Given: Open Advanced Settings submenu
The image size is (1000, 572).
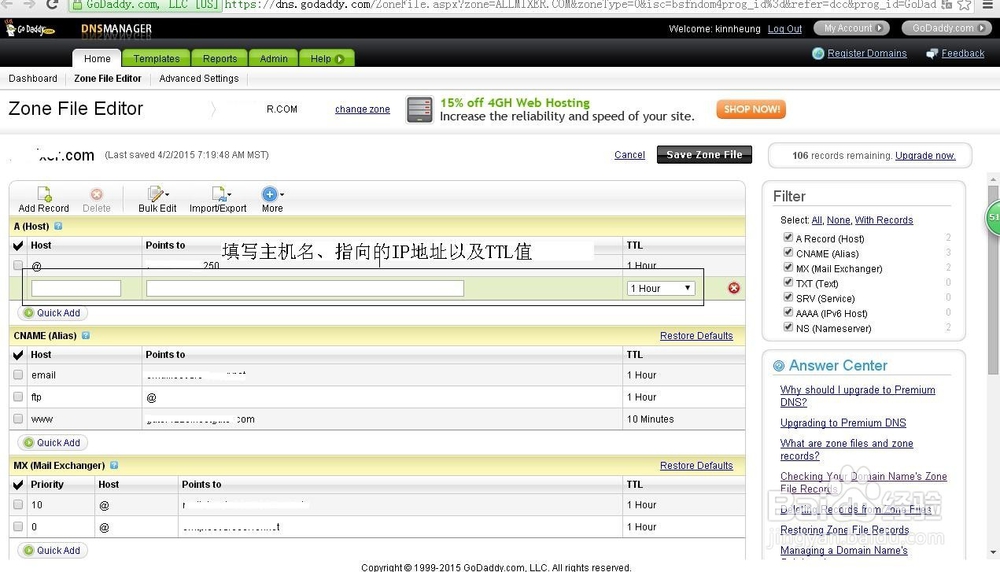Looking at the screenshot, I should [199, 78].
